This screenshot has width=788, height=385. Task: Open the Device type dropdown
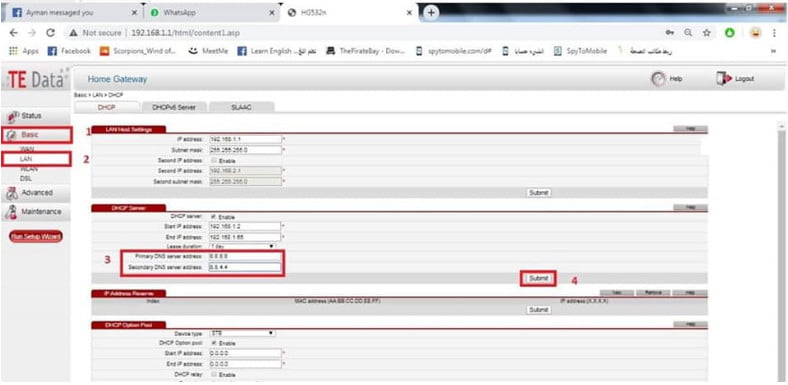(x=242, y=333)
